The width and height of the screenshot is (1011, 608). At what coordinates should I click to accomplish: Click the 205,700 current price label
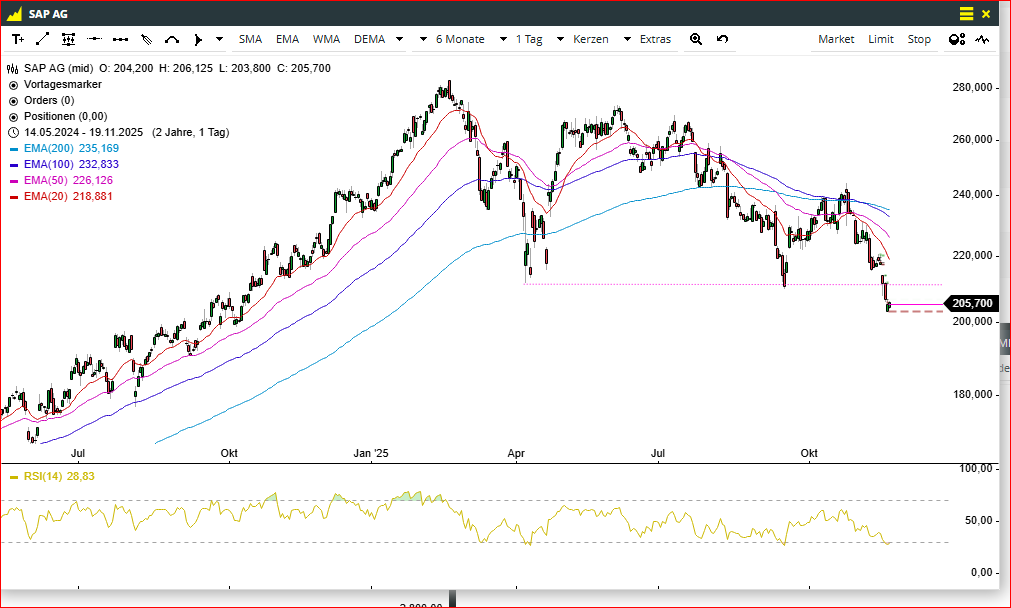[x=971, y=303]
